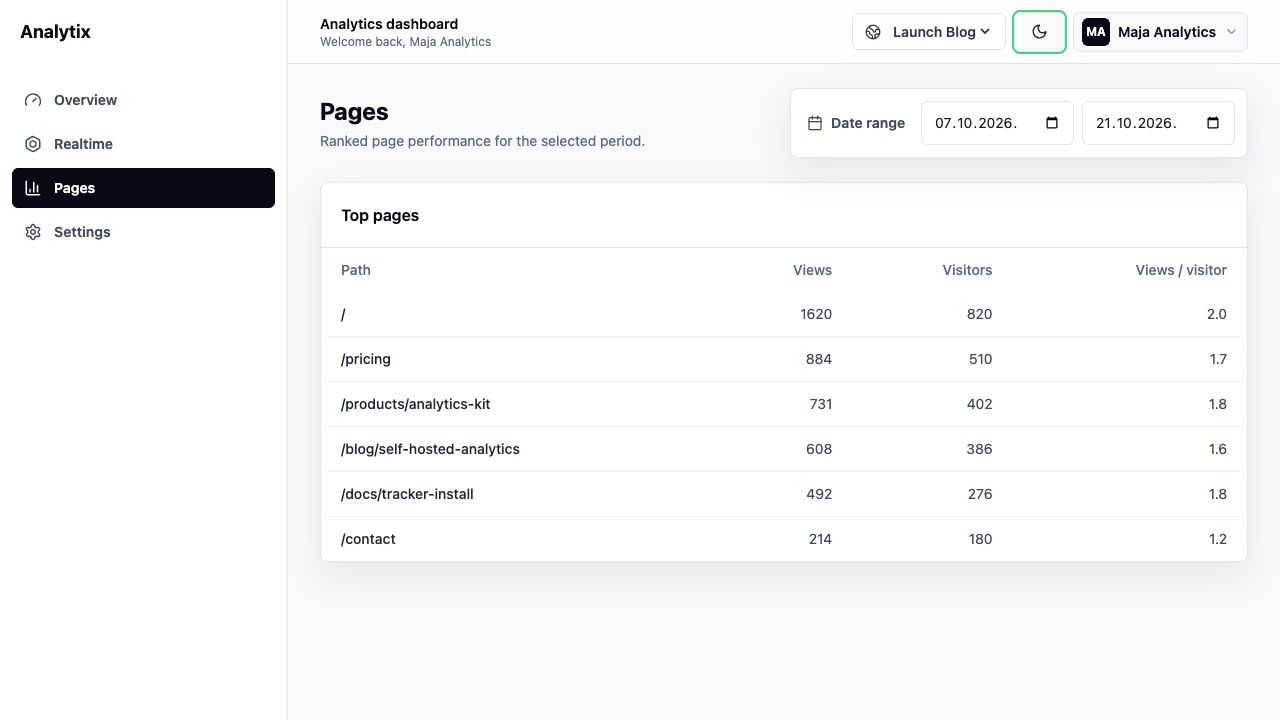Click the Visitors column header
Screen dimensions: 1280x720
point(967,270)
